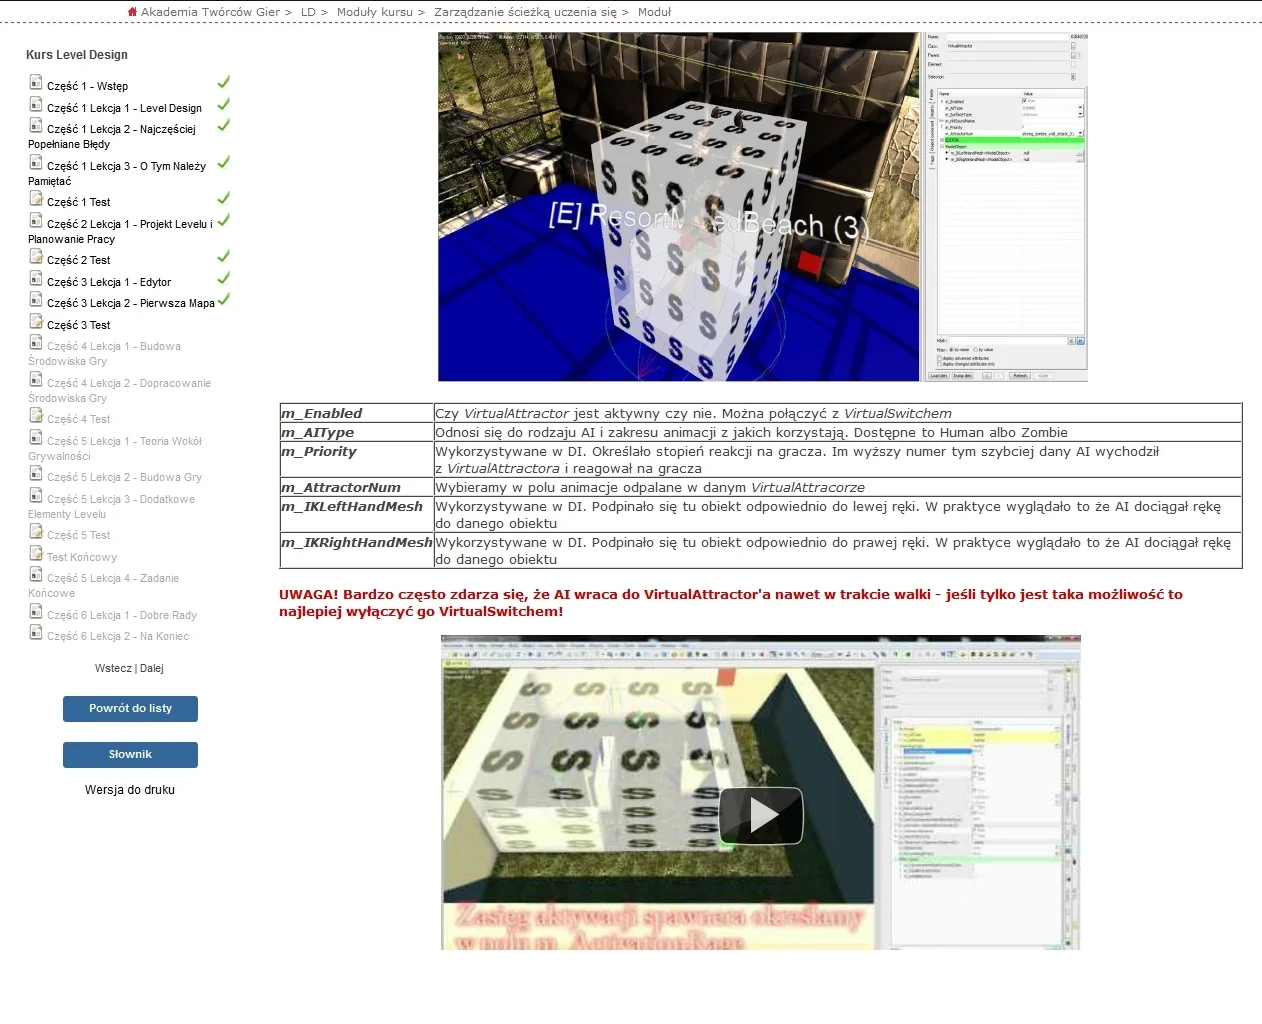This screenshot has height=1024, width=1262.
Task: Click the m_AttractorNum table cell
Action: click(357, 487)
